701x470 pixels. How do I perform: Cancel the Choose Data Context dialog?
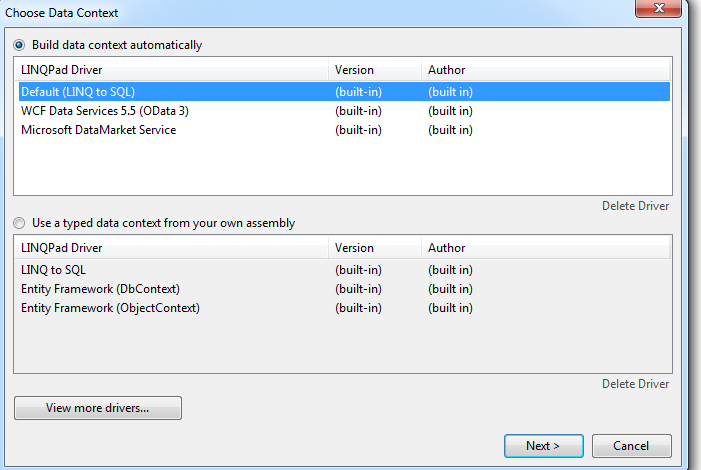(631, 446)
